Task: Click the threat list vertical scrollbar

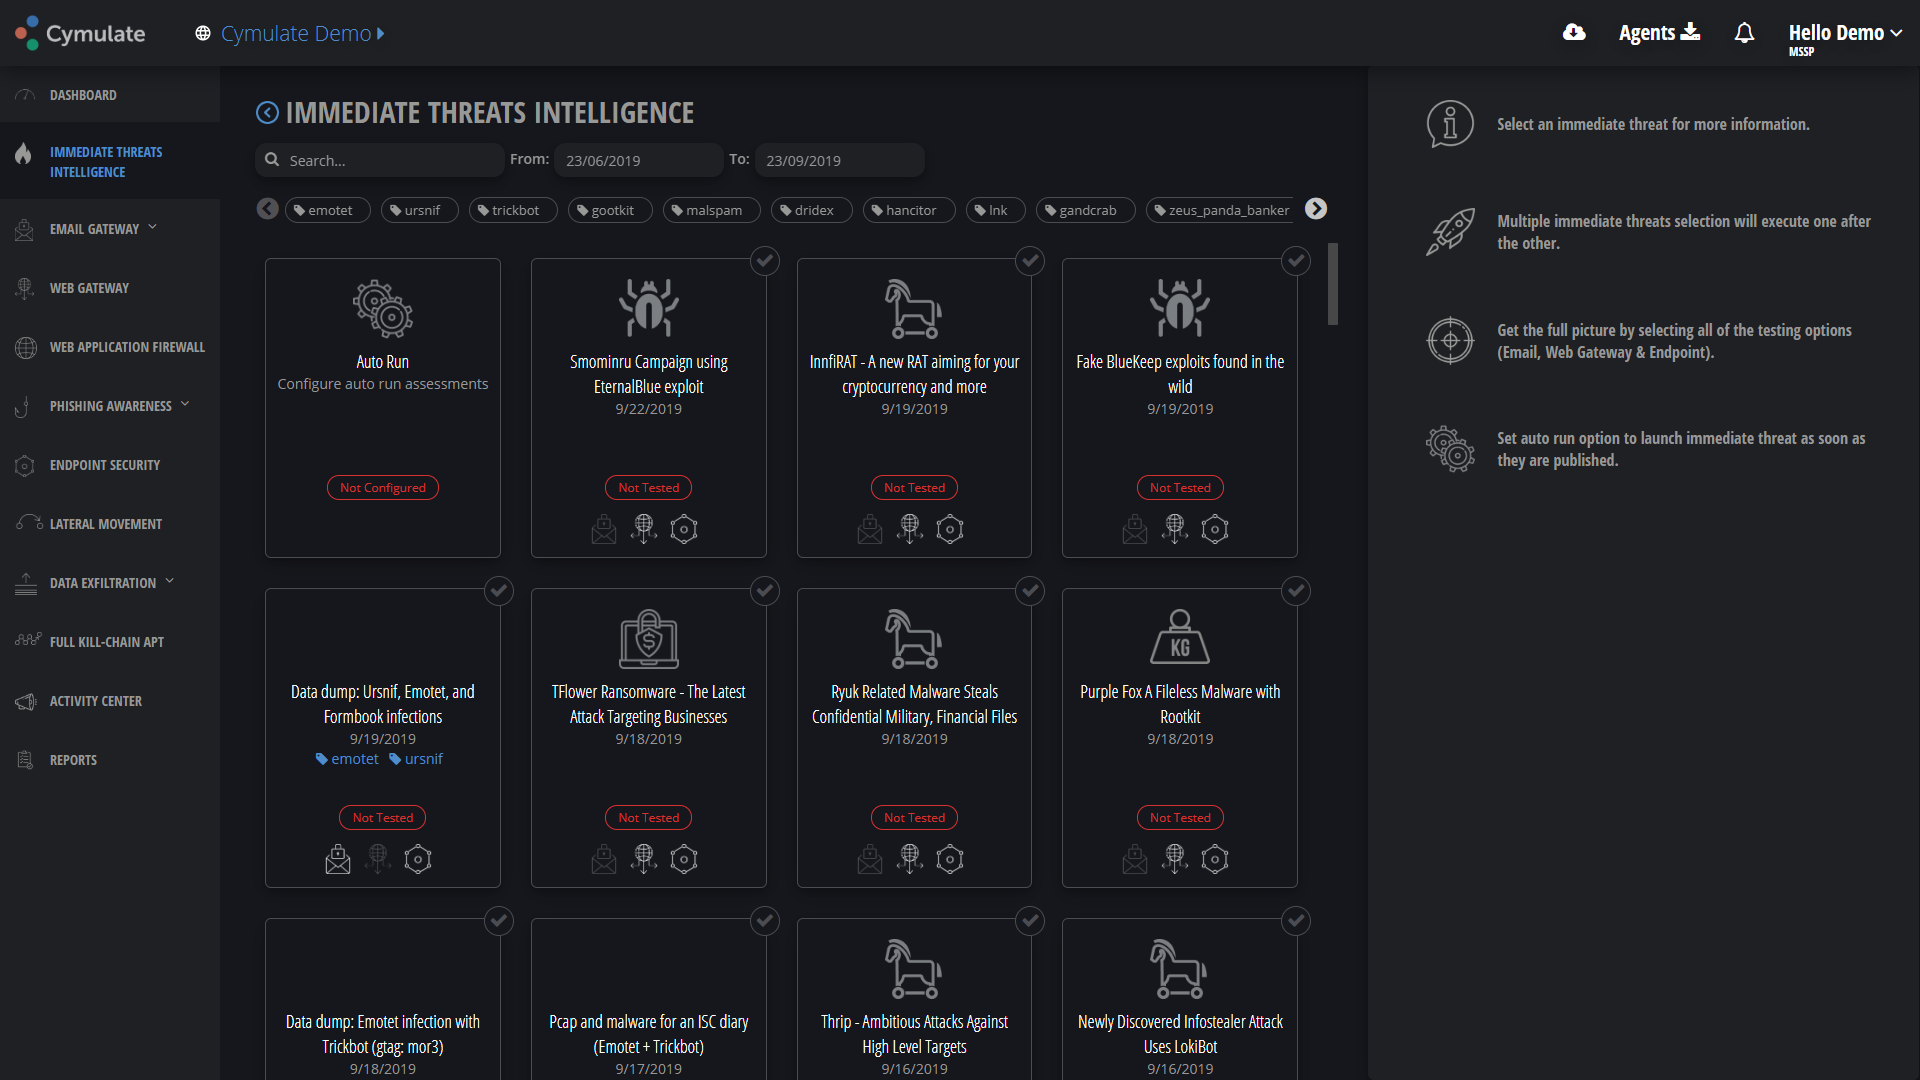Action: [x=1333, y=284]
